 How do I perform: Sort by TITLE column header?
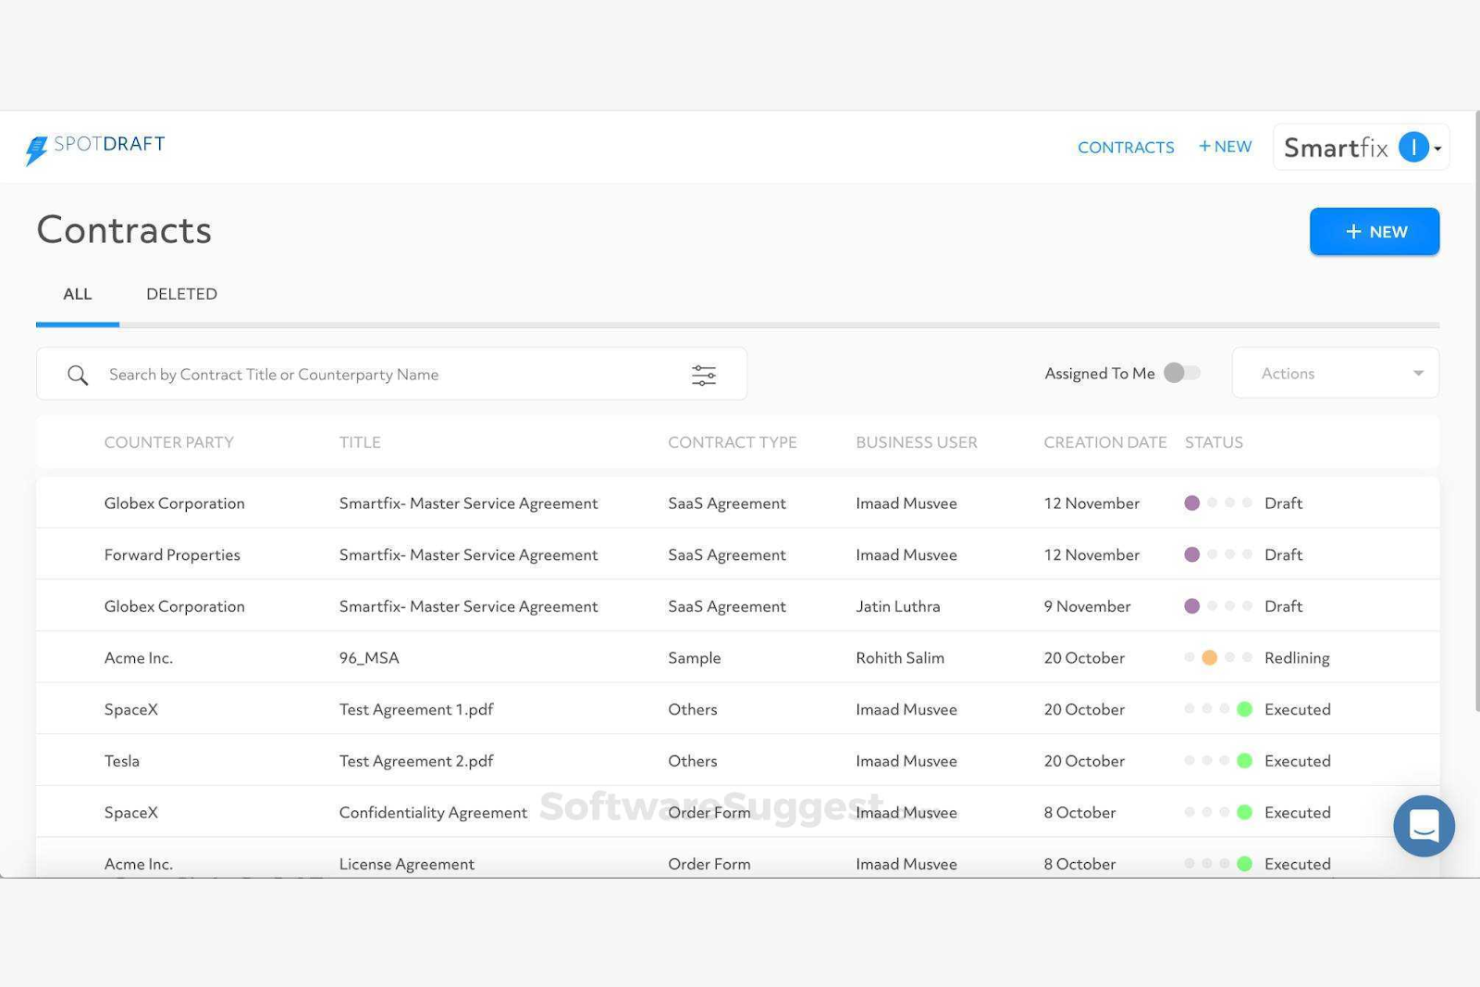click(360, 442)
